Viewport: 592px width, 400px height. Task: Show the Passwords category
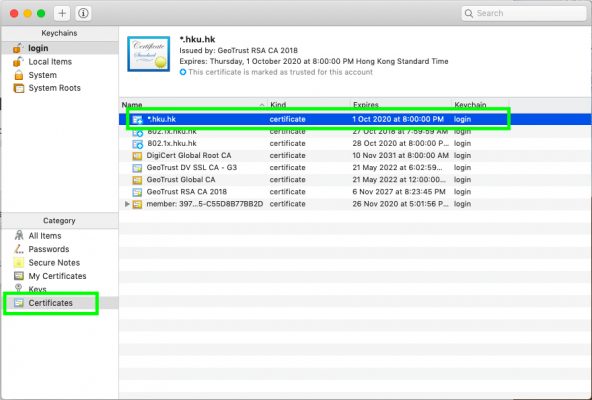pyautogui.click(x=59, y=249)
